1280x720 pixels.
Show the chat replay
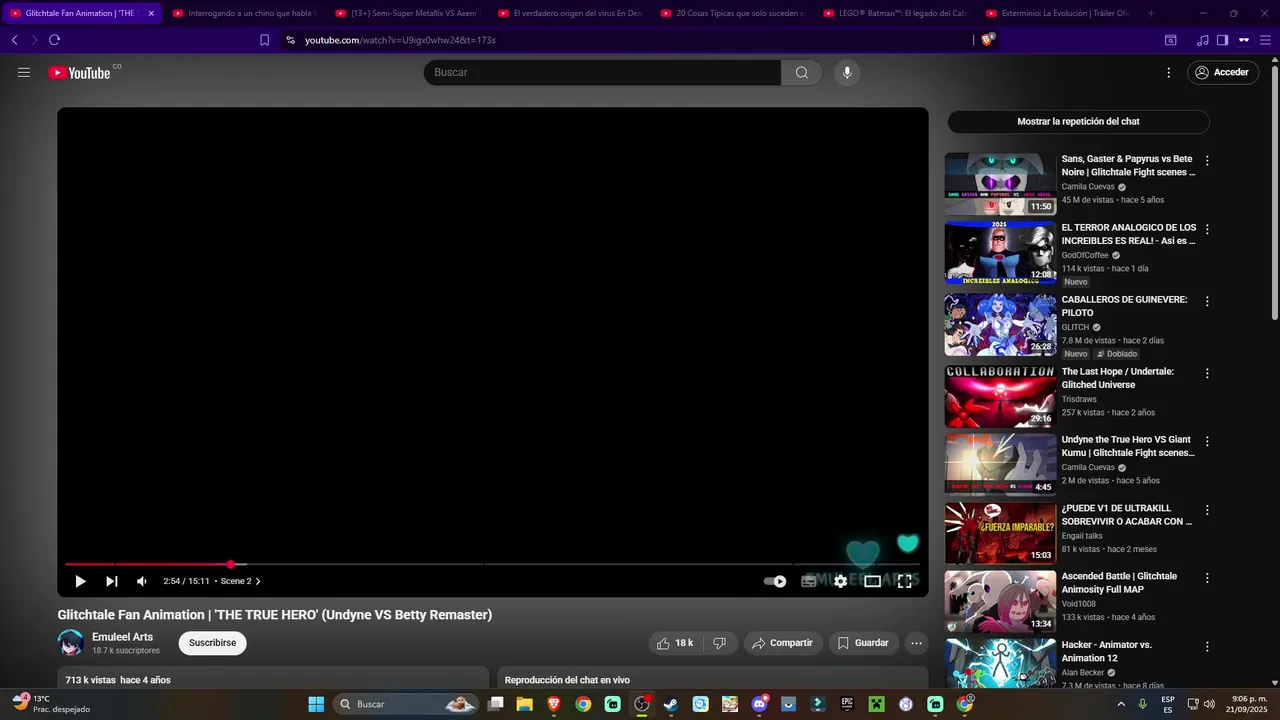1078,121
